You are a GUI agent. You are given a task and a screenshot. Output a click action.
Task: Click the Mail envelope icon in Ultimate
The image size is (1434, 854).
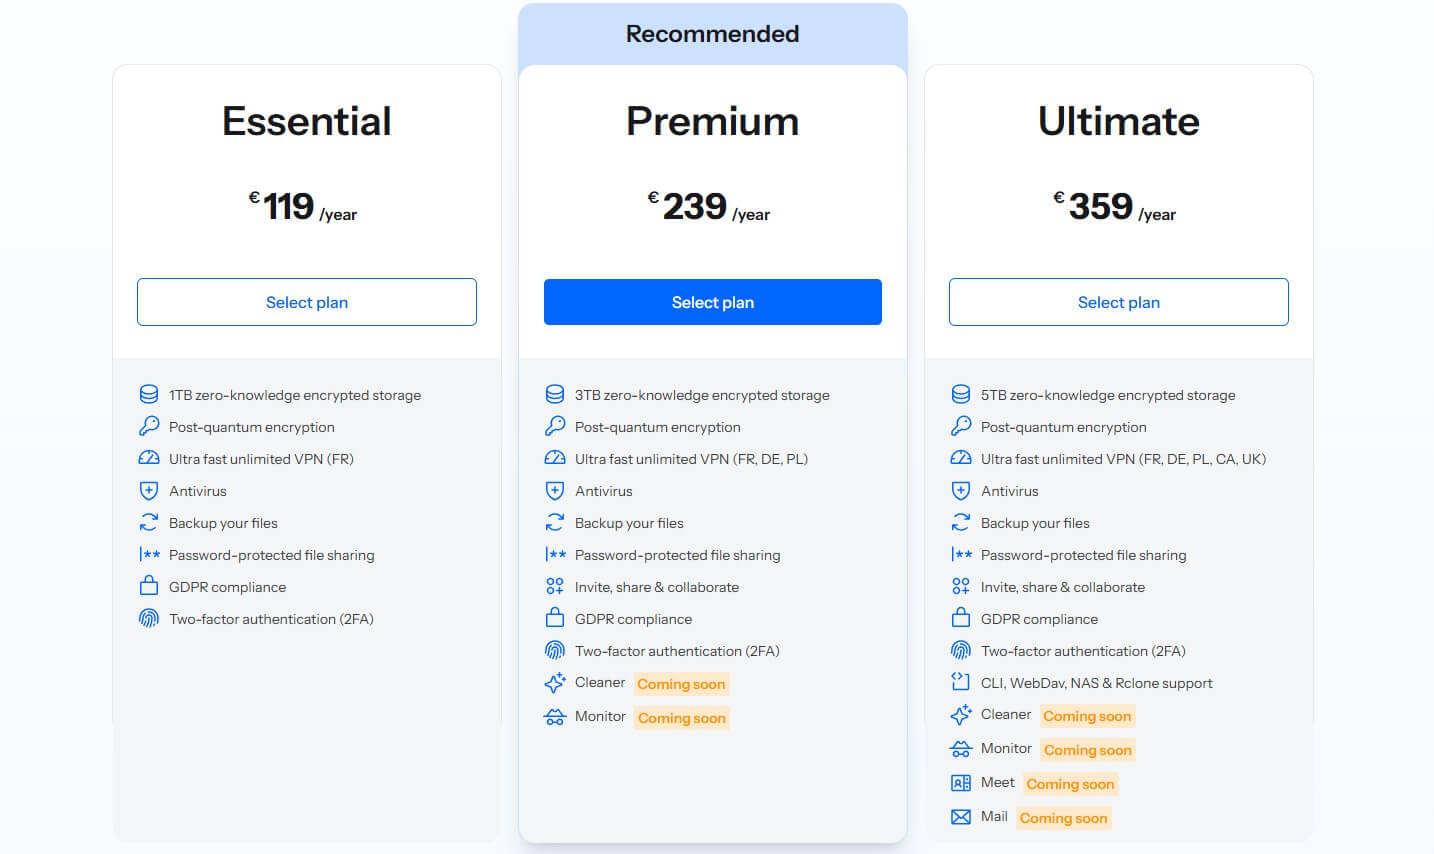961,817
